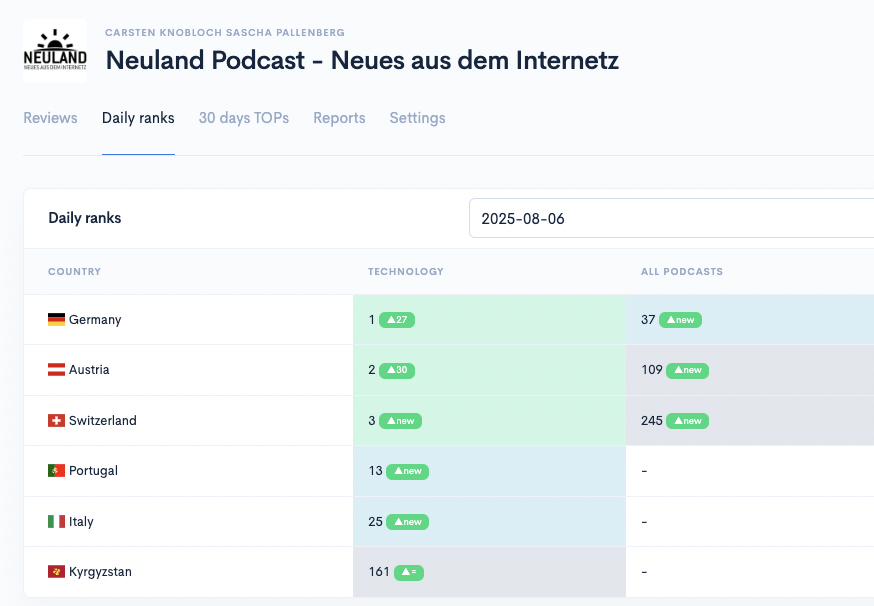Viewport: 874px width, 606px height.
Task: Click the date field showing 2025-08-06
Action: 671,218
